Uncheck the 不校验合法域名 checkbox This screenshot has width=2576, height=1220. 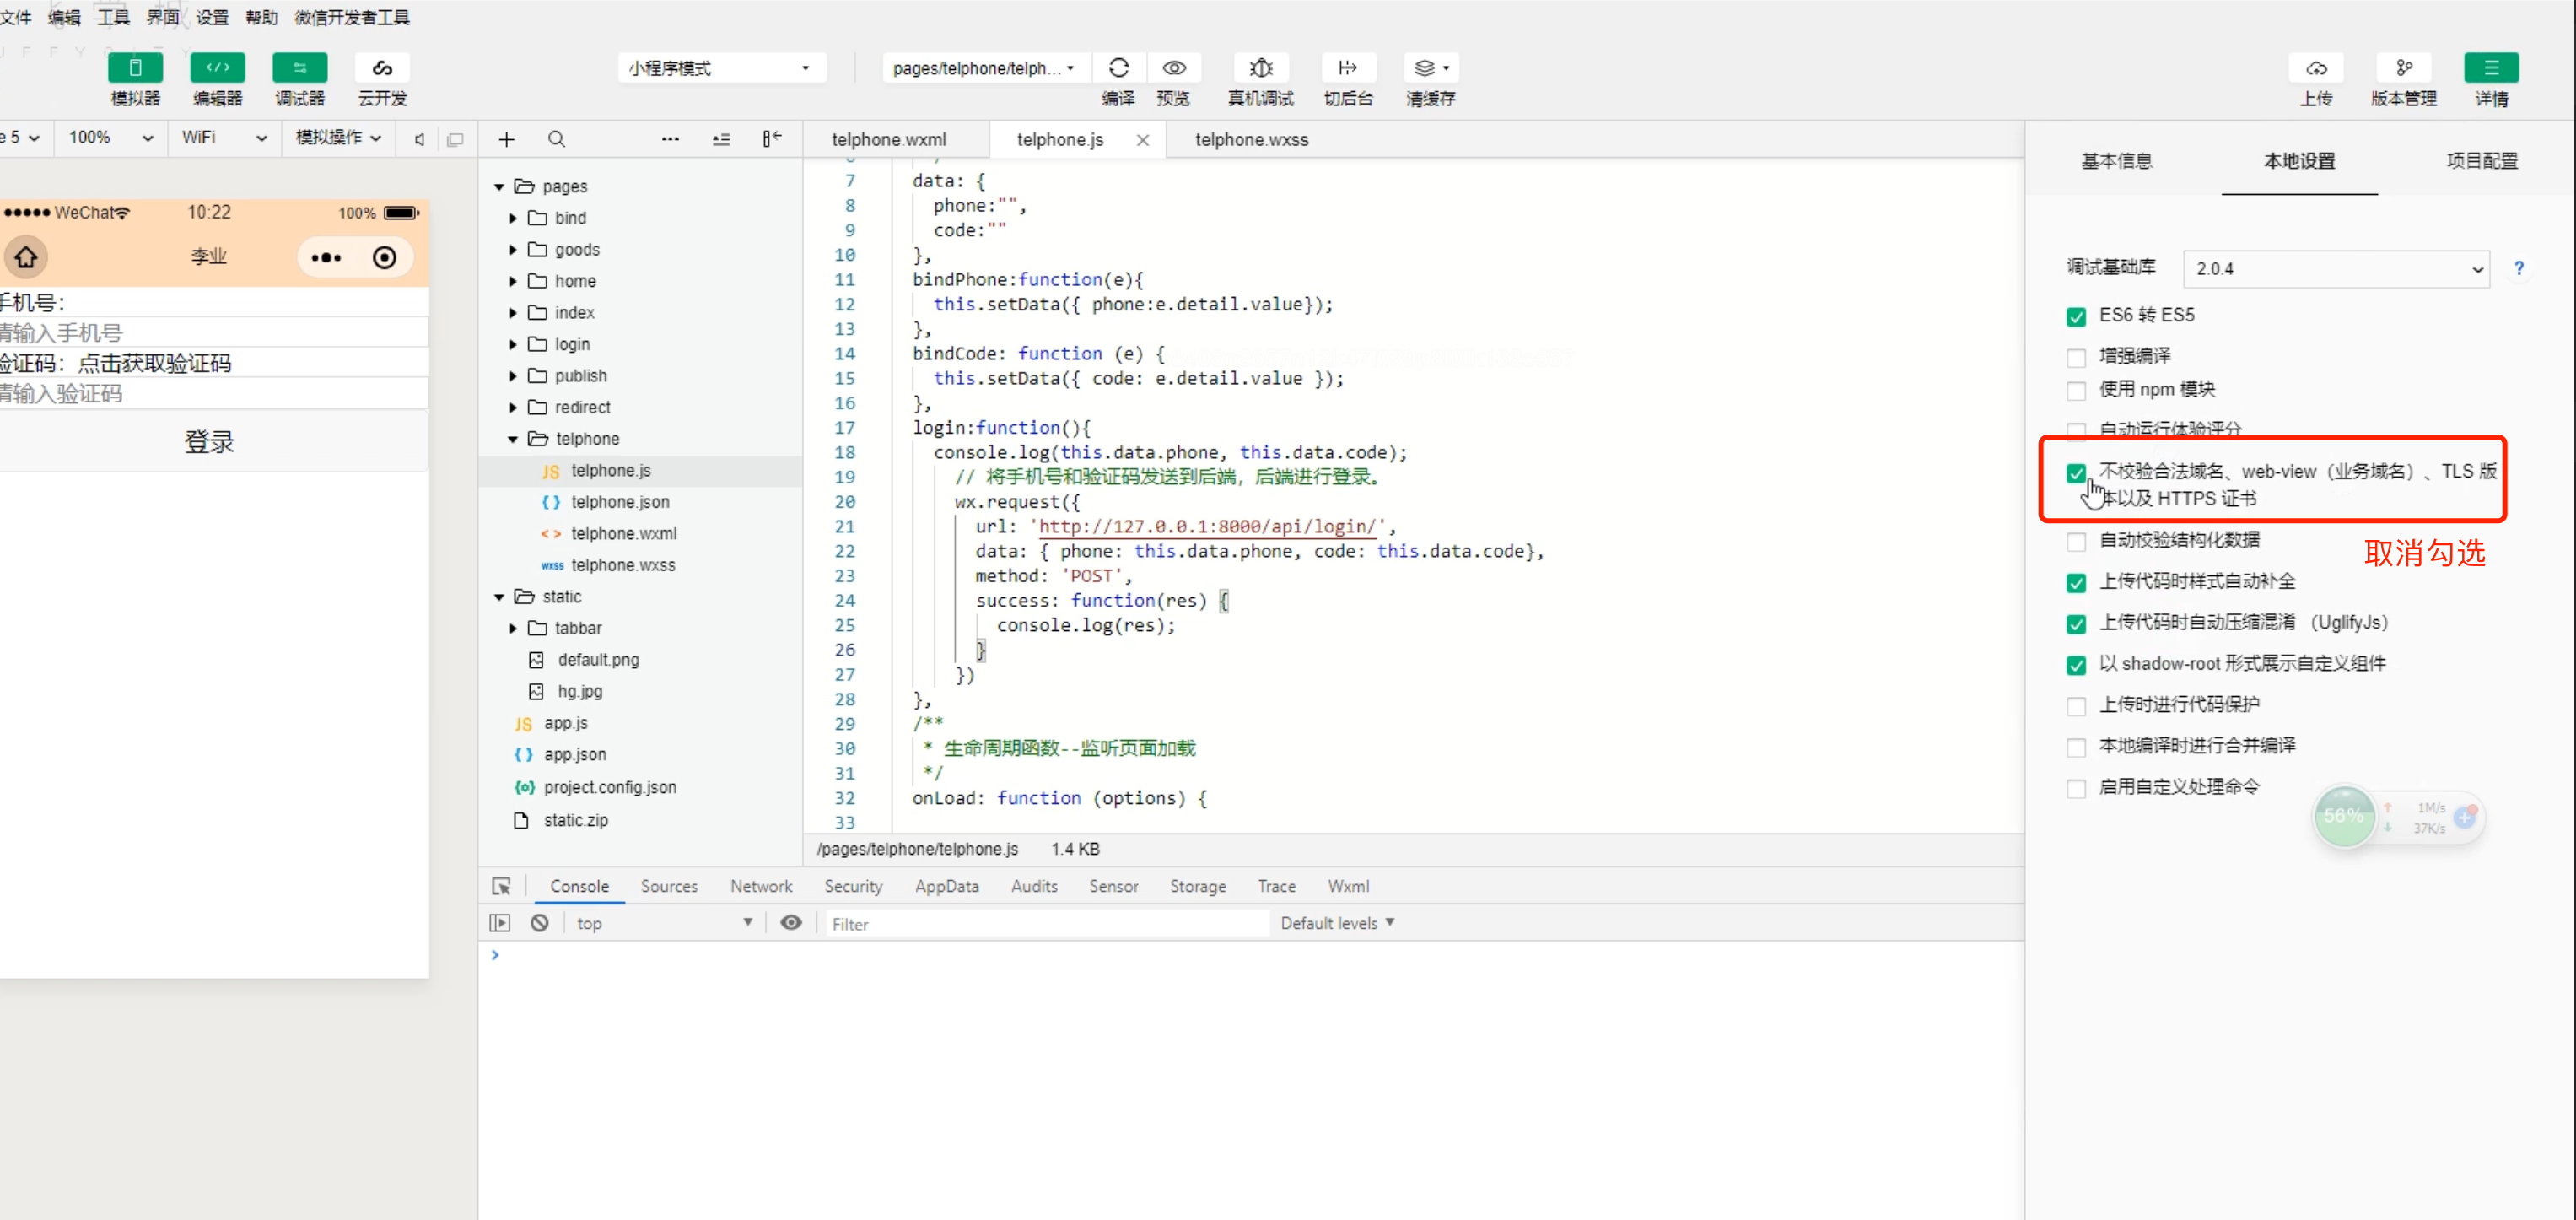(x=2076, y=473)
